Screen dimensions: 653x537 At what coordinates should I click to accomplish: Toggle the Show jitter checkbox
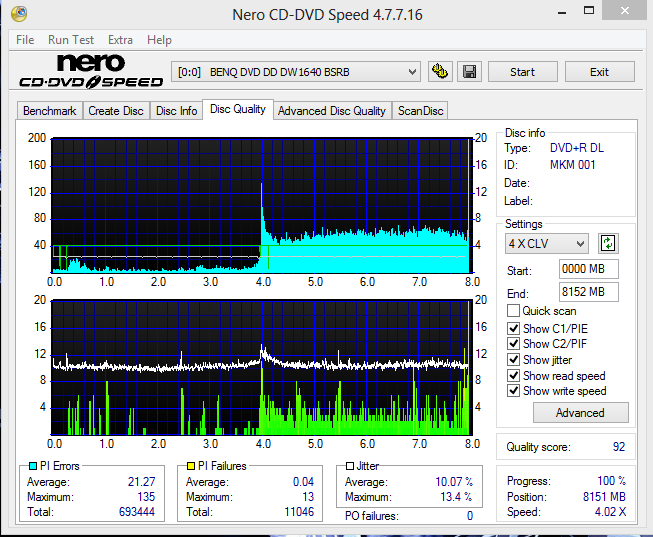[514, 359]
